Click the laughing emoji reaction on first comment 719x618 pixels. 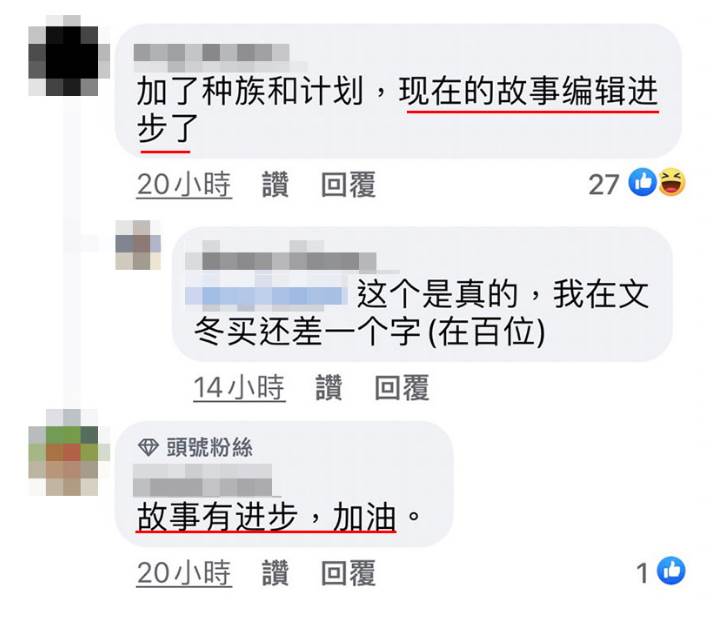(x=672, y=182)
